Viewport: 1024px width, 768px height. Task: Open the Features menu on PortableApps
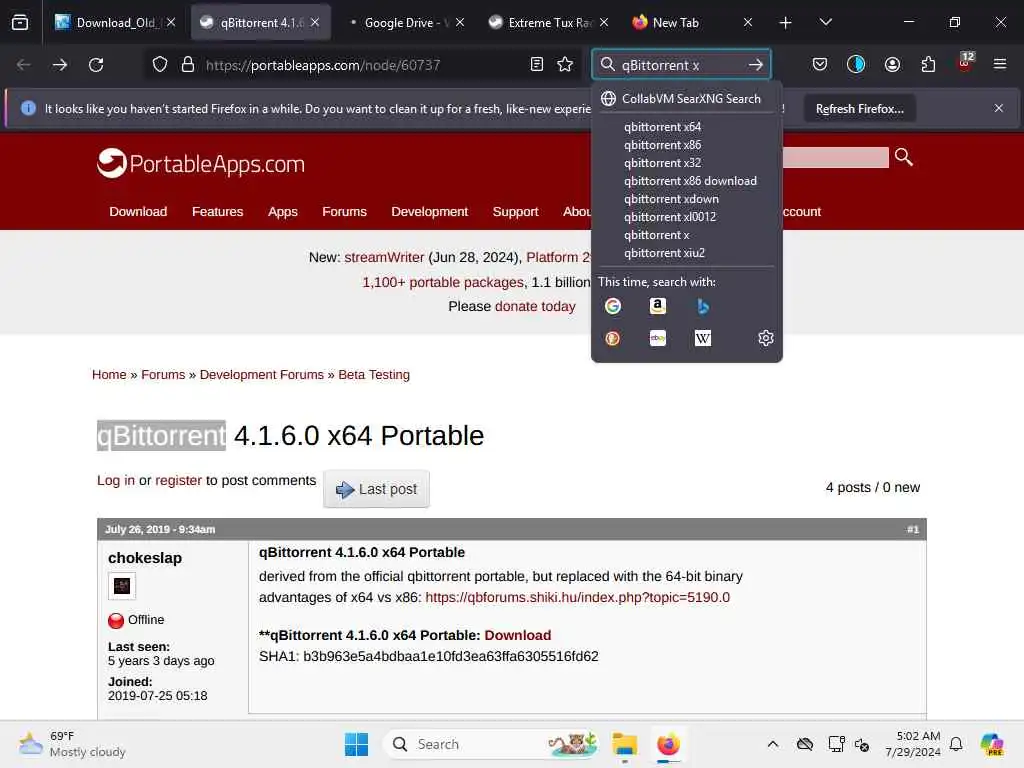(217, 212)
